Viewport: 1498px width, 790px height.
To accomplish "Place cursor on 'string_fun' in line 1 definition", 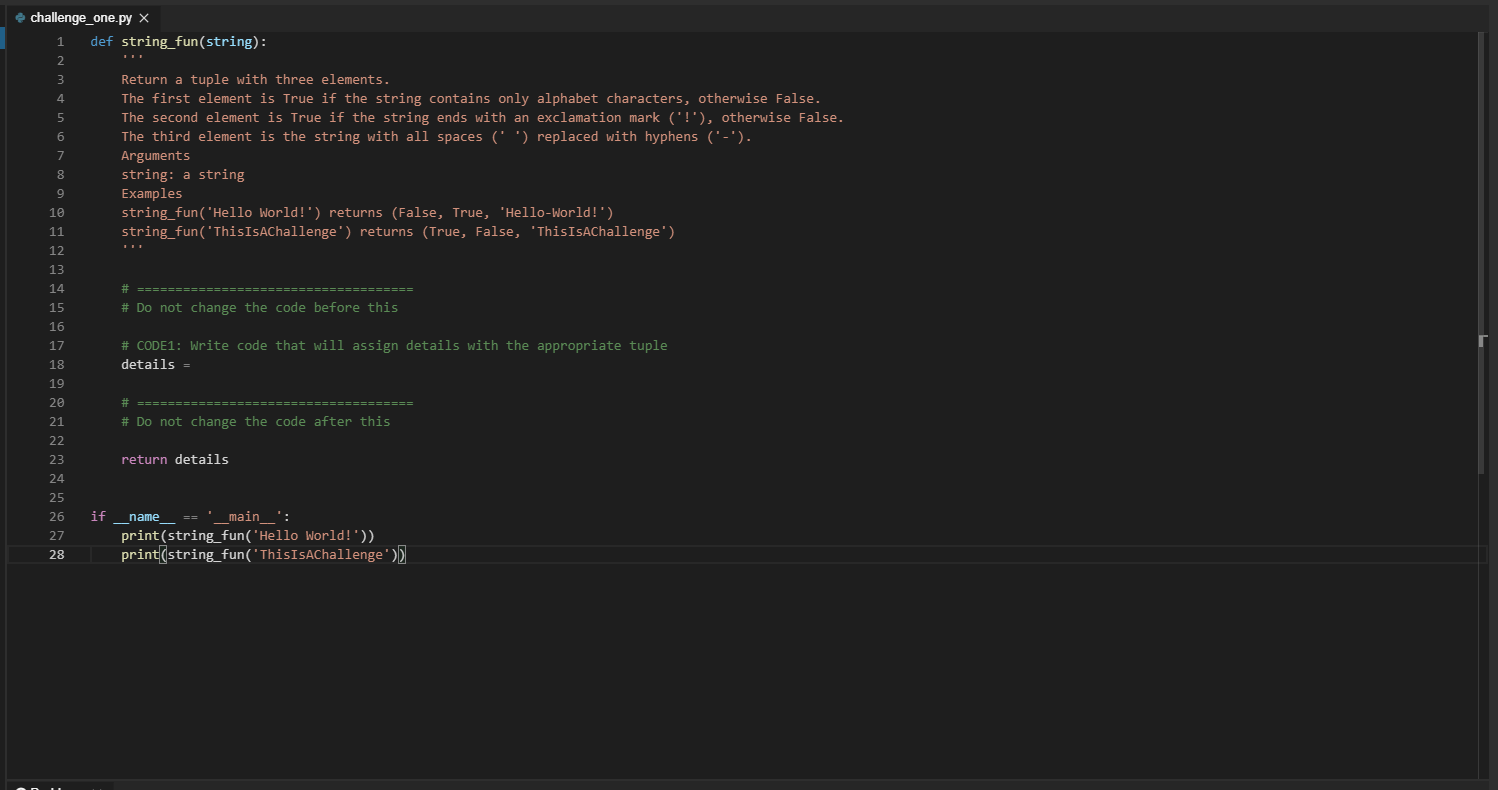I will tap(160, 42).
